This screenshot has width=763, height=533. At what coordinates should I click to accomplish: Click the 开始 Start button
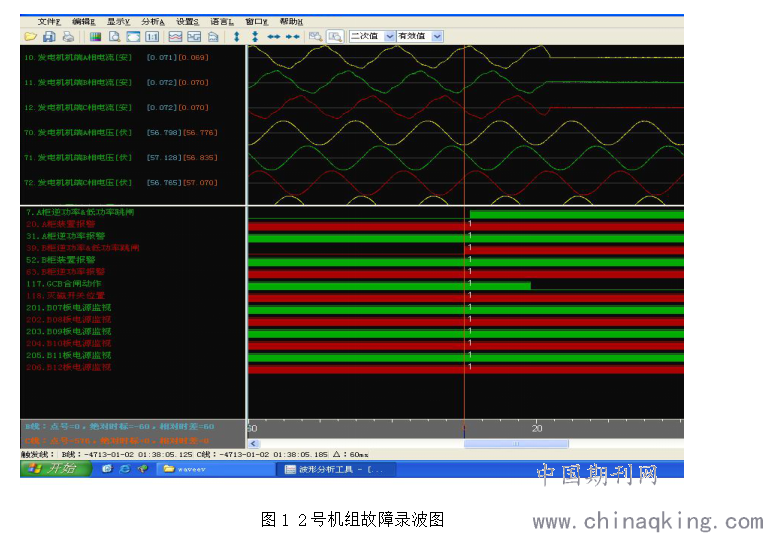click(x=55, y=469)
